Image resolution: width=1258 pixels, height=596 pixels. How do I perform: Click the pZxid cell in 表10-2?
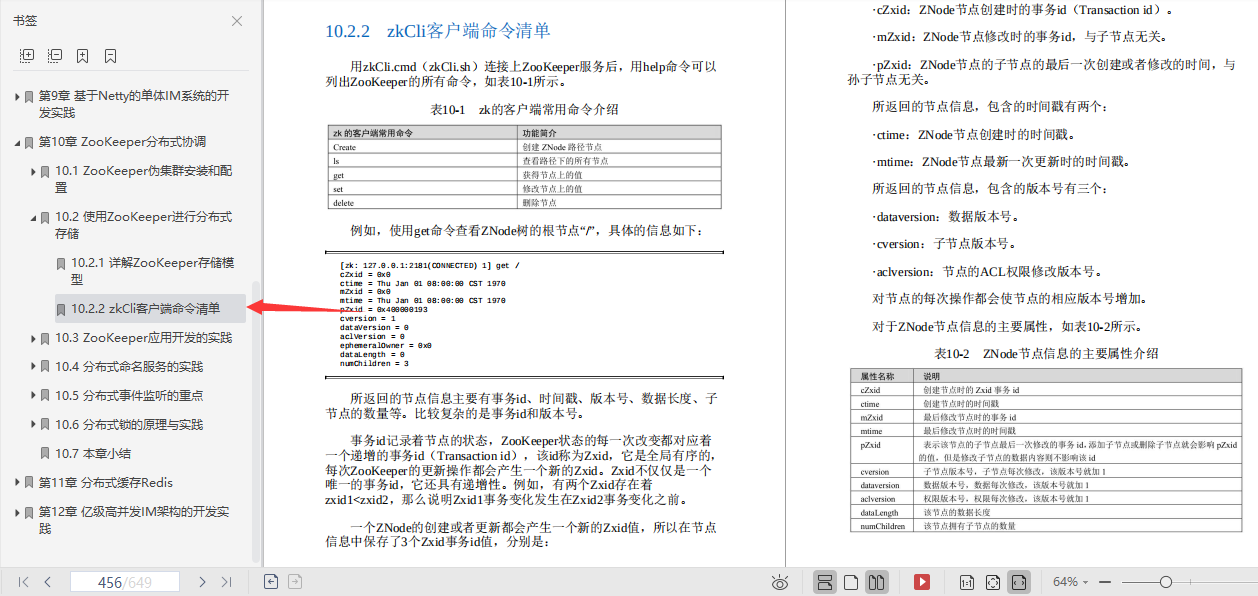[x=882, y=450]
